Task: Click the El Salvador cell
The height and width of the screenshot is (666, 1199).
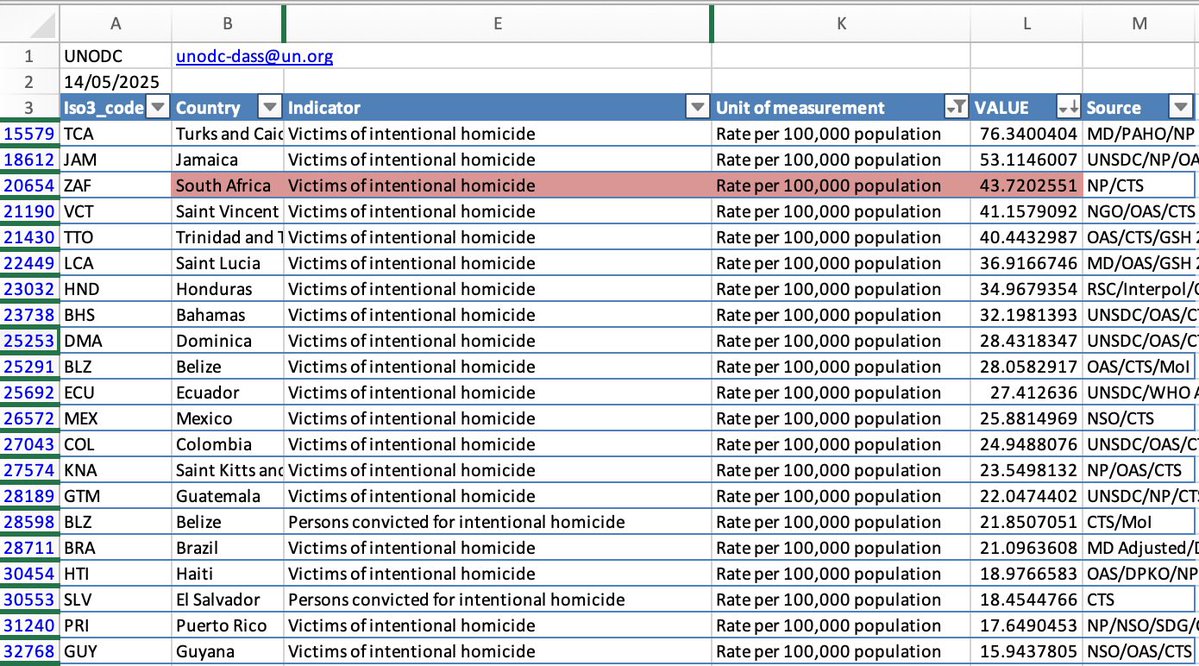Action: pyautogui.click(x=227, y=599)
